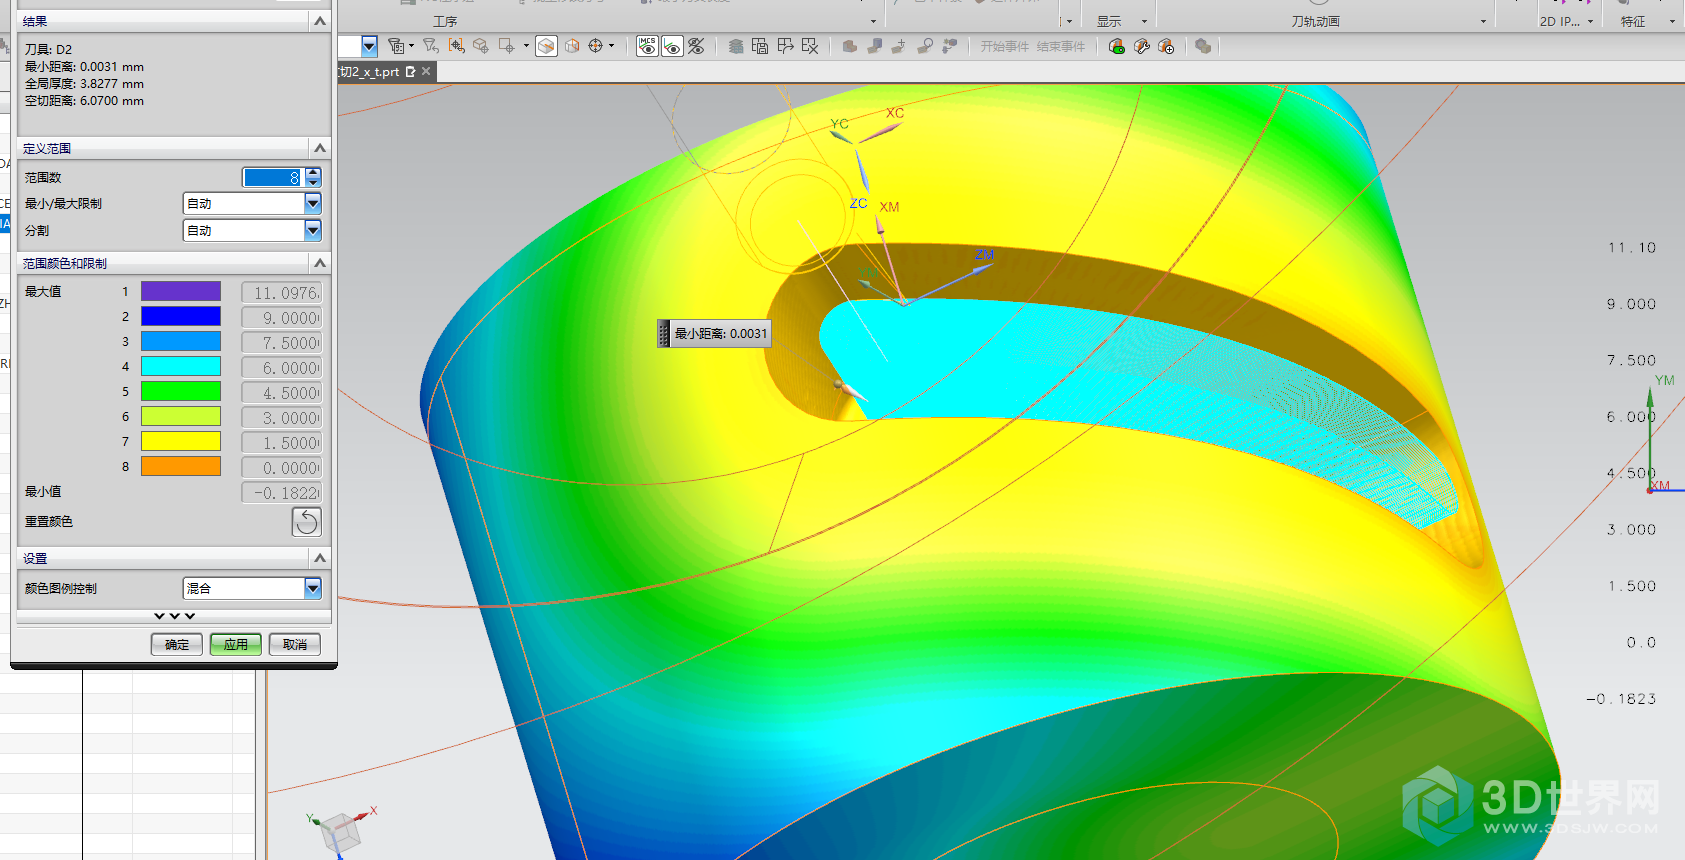
Task: Click the grey magnifier geometry icon
Action: point(925,46)
